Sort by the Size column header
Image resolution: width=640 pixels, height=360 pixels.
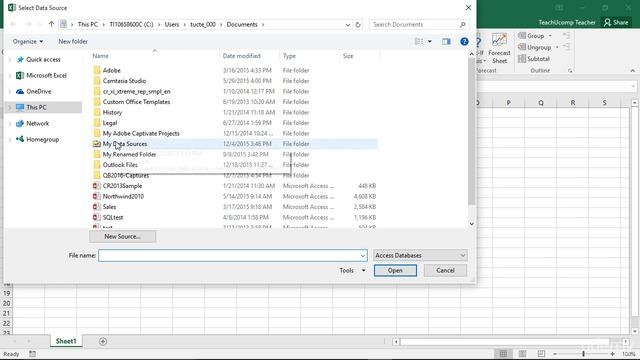point(348,56)
